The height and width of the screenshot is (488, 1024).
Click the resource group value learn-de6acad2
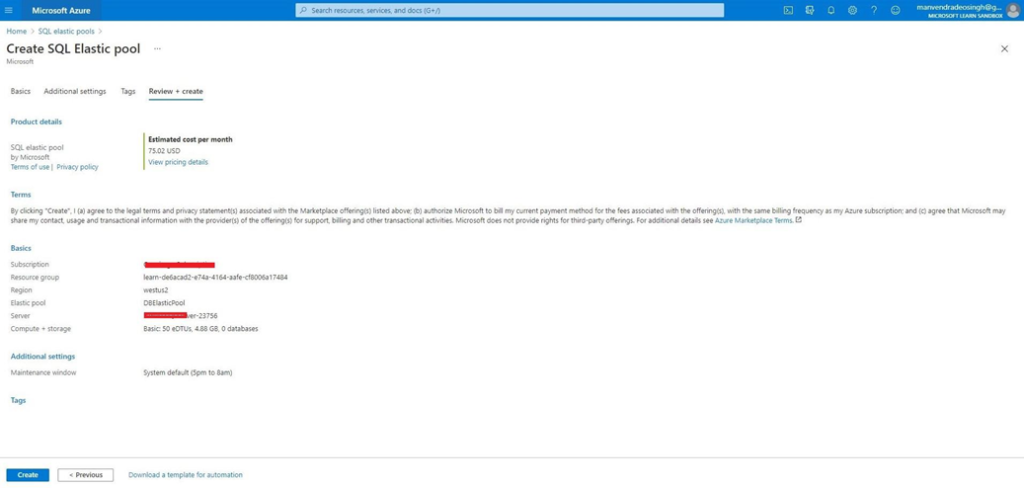(x=216, y=277)
